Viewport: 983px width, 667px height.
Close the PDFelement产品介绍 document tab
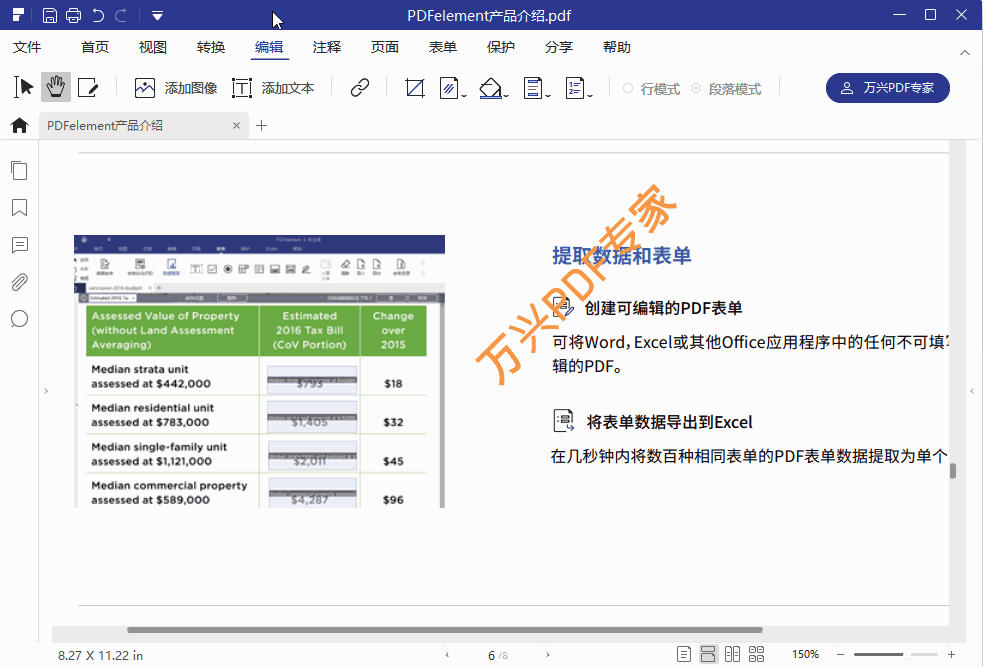point(236,125)
